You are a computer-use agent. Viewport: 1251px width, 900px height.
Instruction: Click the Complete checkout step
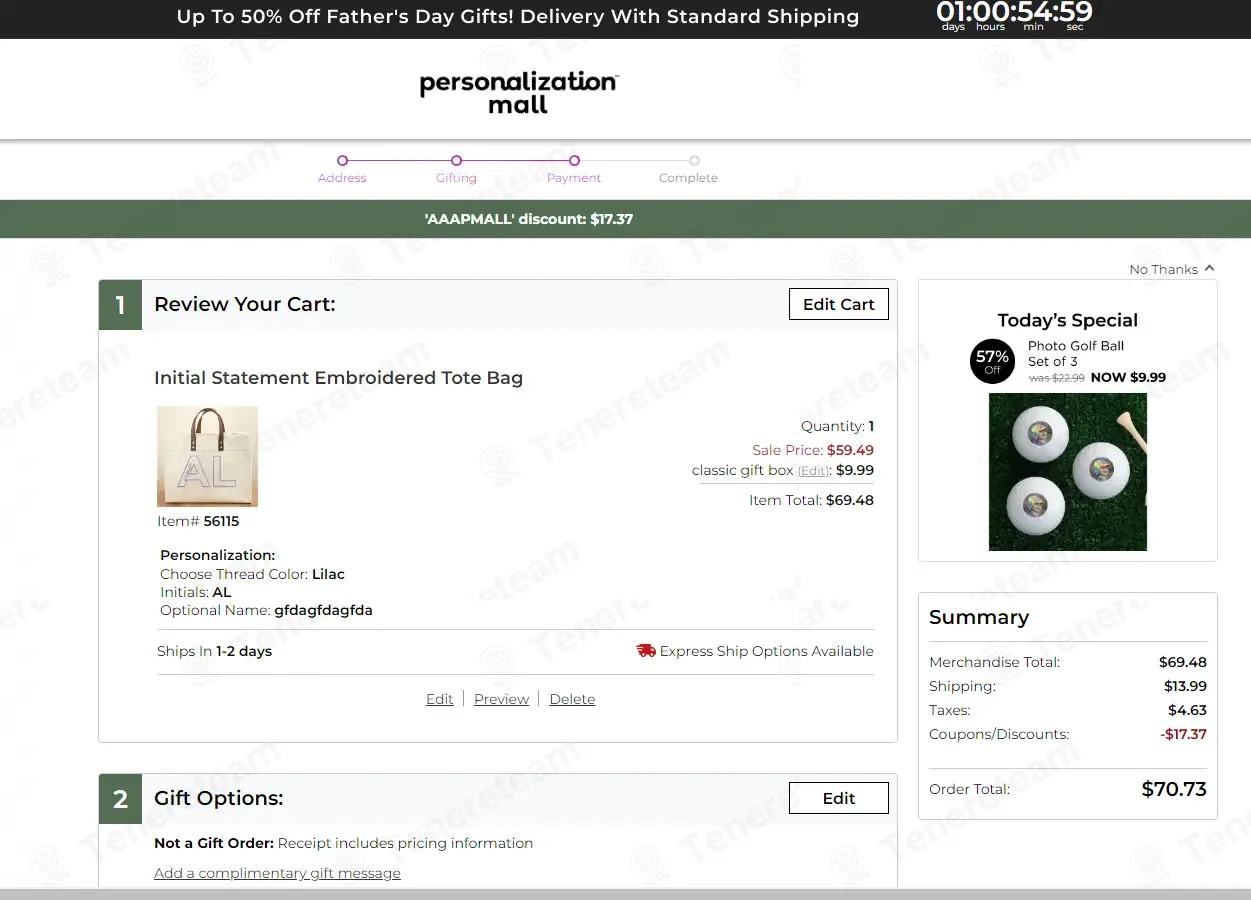pos(689,169)
